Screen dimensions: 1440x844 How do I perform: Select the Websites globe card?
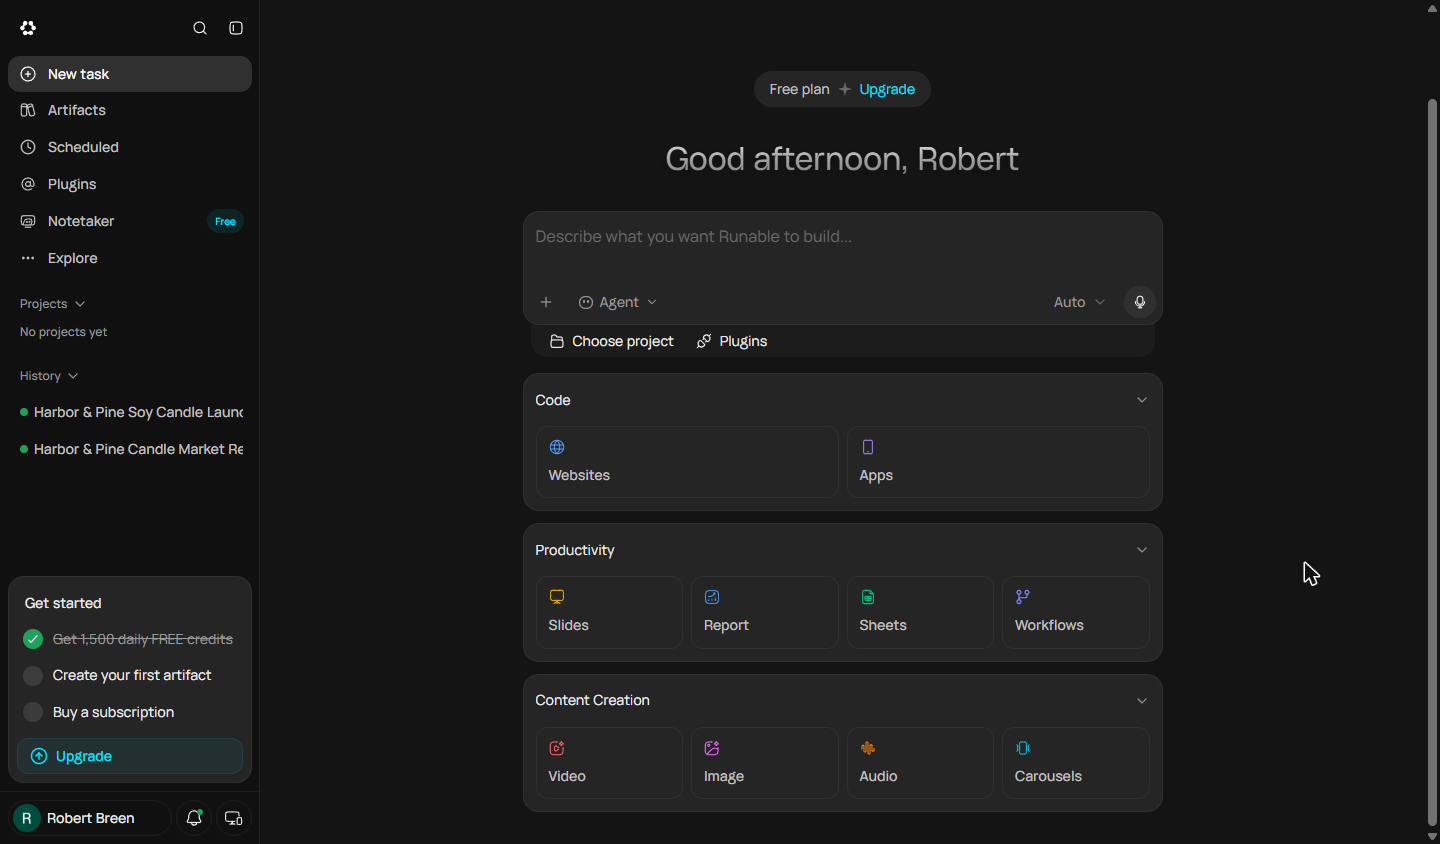pos(687,462)
